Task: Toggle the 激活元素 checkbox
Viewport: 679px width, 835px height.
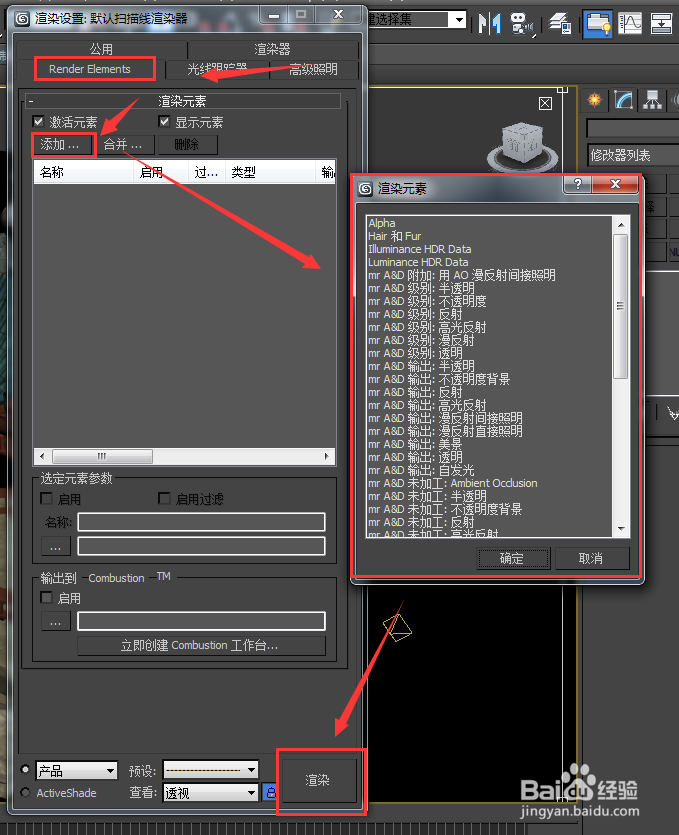Action: coord(38,121)
